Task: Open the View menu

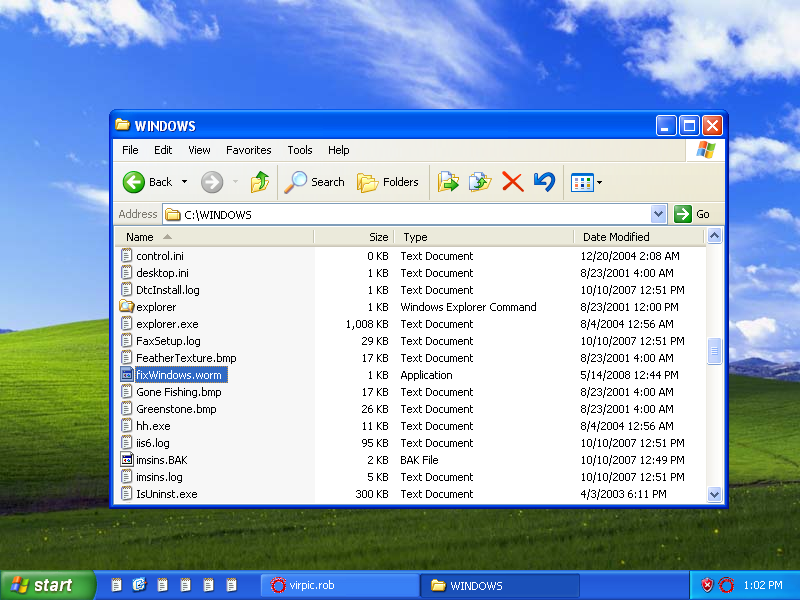Action: pyautogui.click(x=199, y=150)
